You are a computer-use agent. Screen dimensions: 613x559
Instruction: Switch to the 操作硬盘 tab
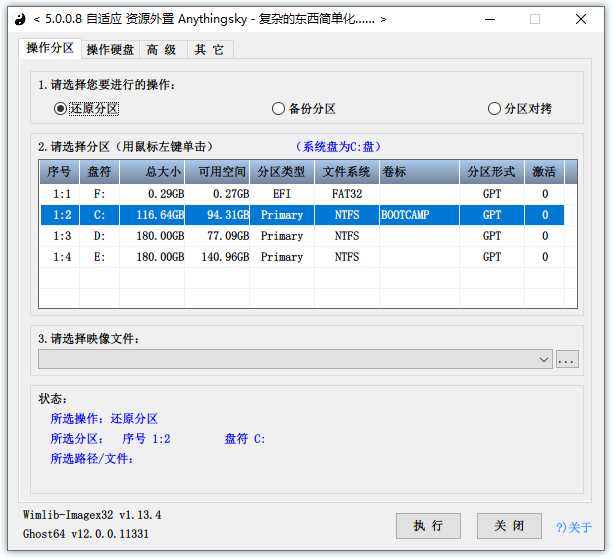110,50
